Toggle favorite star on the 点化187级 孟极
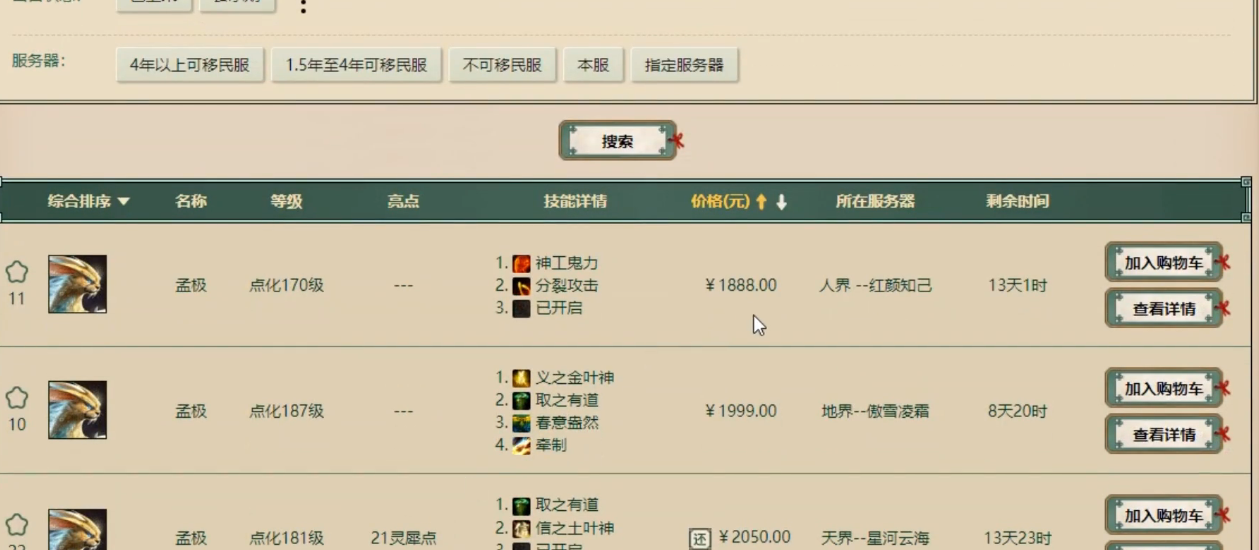 pyautogui.click(x=17, y=398)
